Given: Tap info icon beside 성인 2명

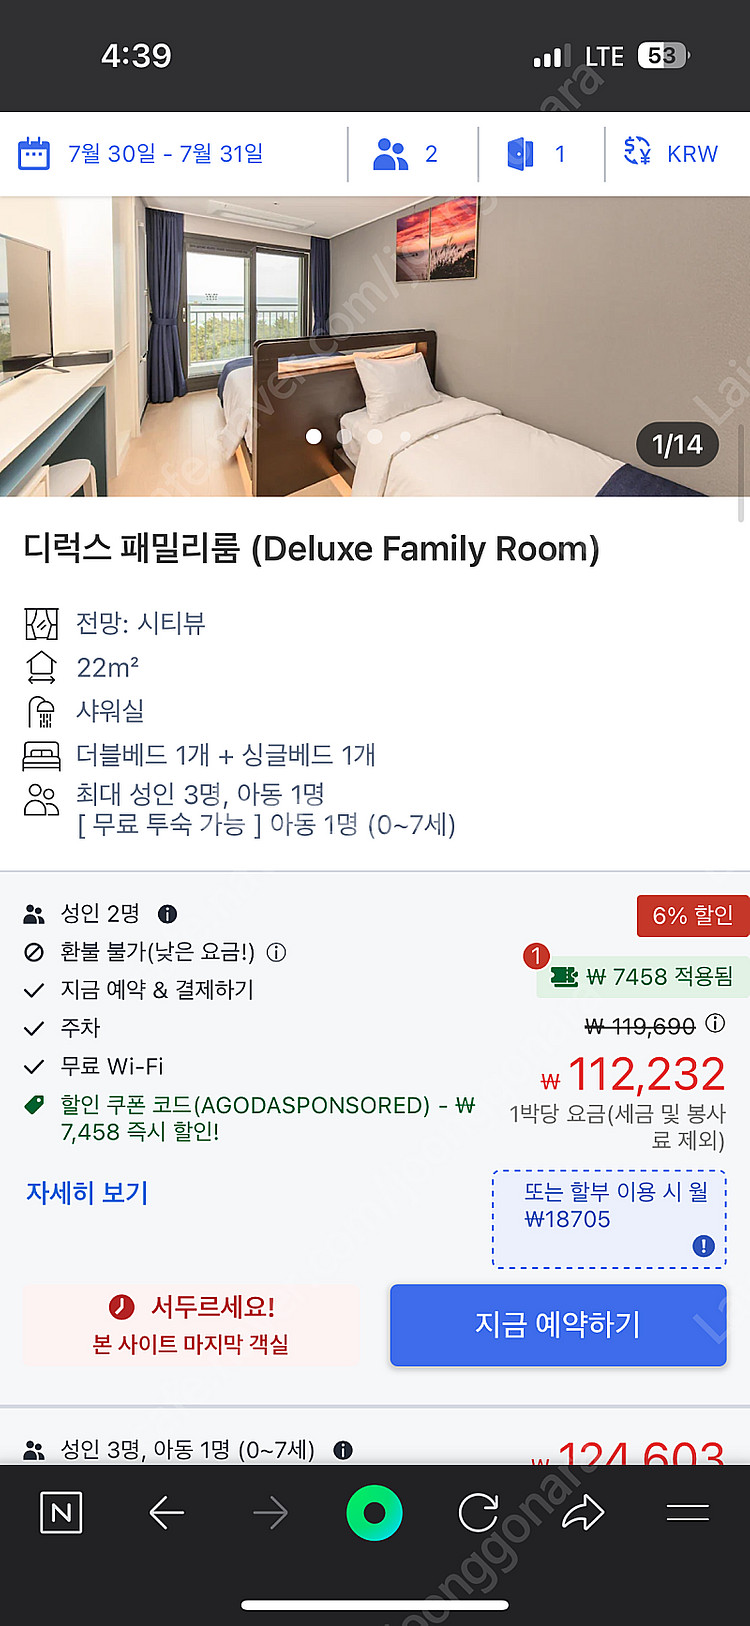Looking at the screenshot, I should (168, 914).
